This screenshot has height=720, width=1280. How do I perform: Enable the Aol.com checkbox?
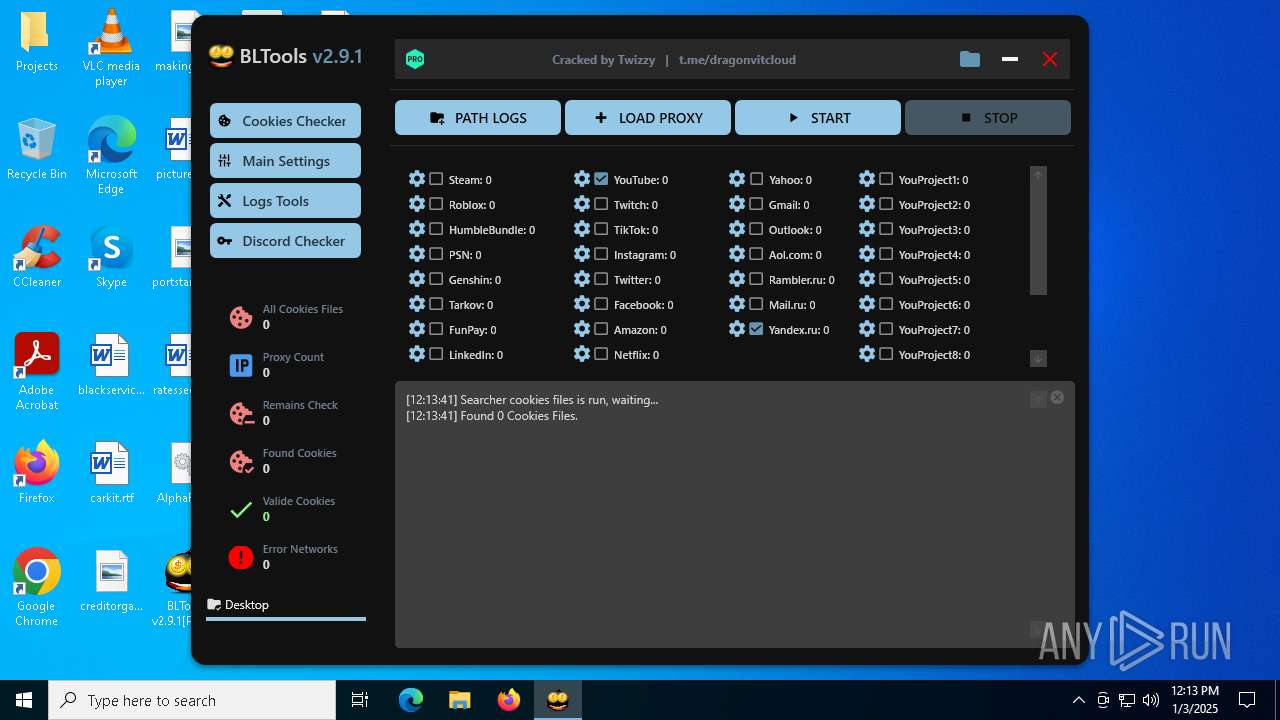(x=756, y=254)
